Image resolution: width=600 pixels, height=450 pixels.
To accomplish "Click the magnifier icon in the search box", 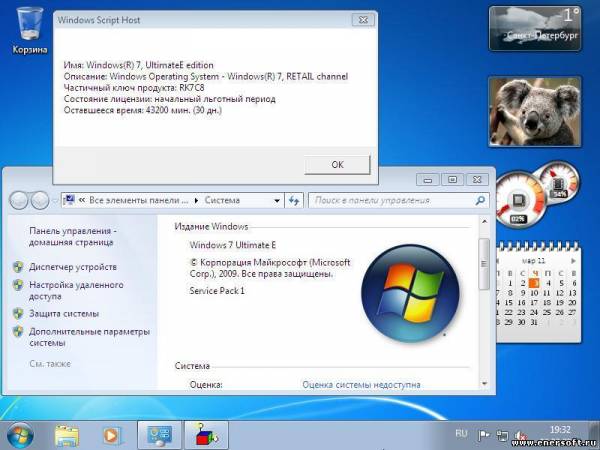I will click(x=479, y=200).
